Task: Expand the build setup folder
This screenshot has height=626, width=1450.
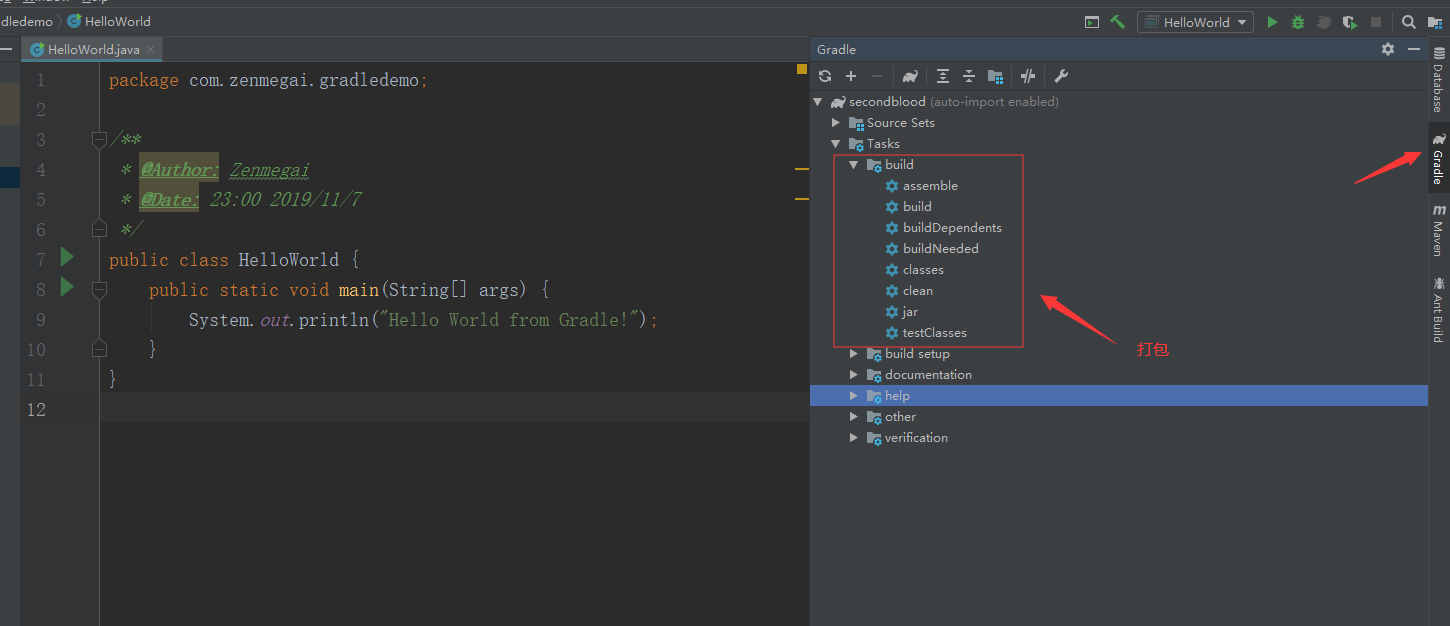Action: 854,354
